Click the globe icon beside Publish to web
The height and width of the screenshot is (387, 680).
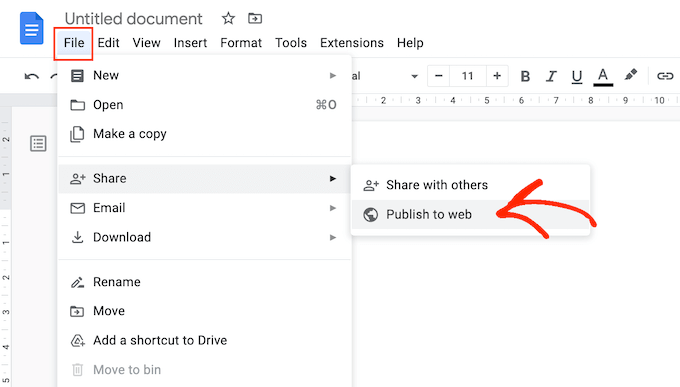pyautogui.click(x=370, y=214)
